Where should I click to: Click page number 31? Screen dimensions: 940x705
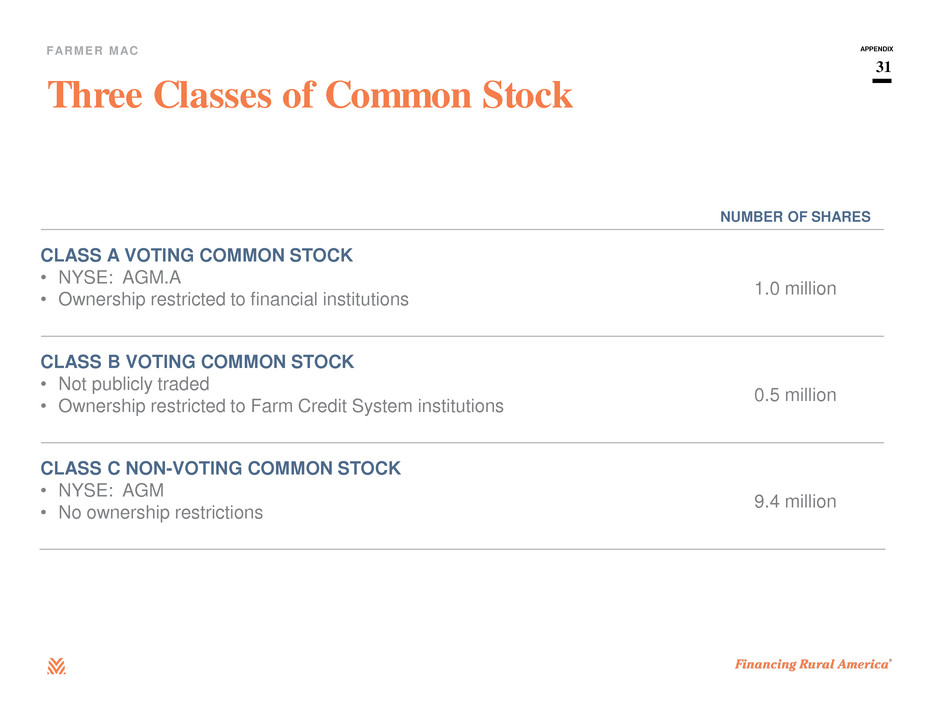coord(883,67)
